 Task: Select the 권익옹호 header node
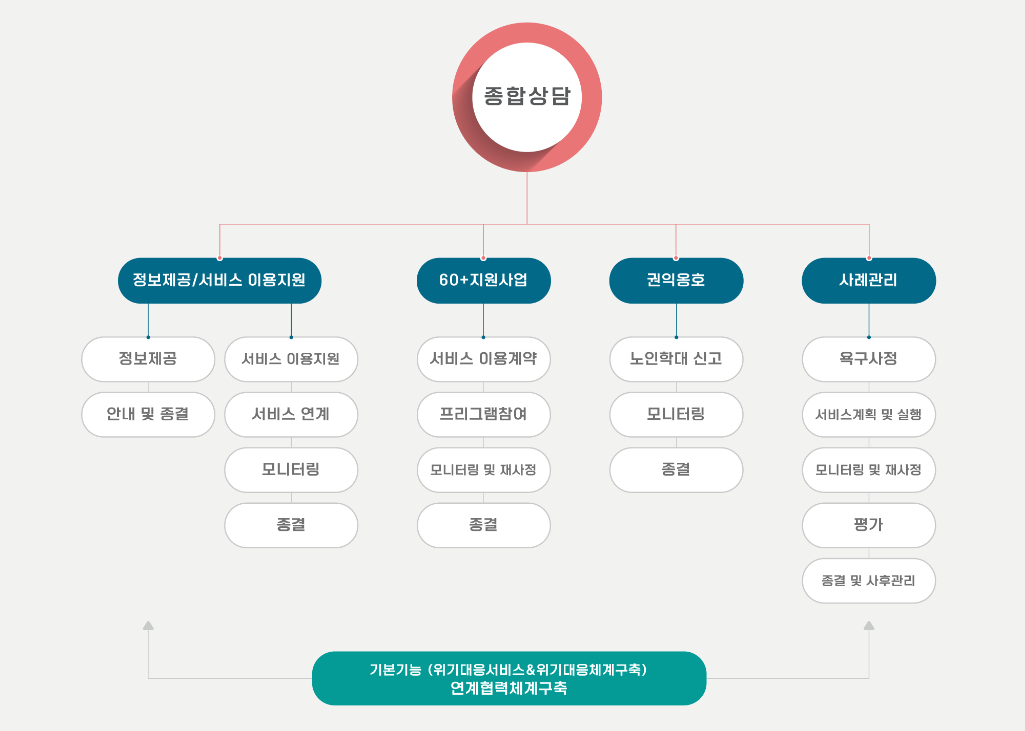point(676,281)
